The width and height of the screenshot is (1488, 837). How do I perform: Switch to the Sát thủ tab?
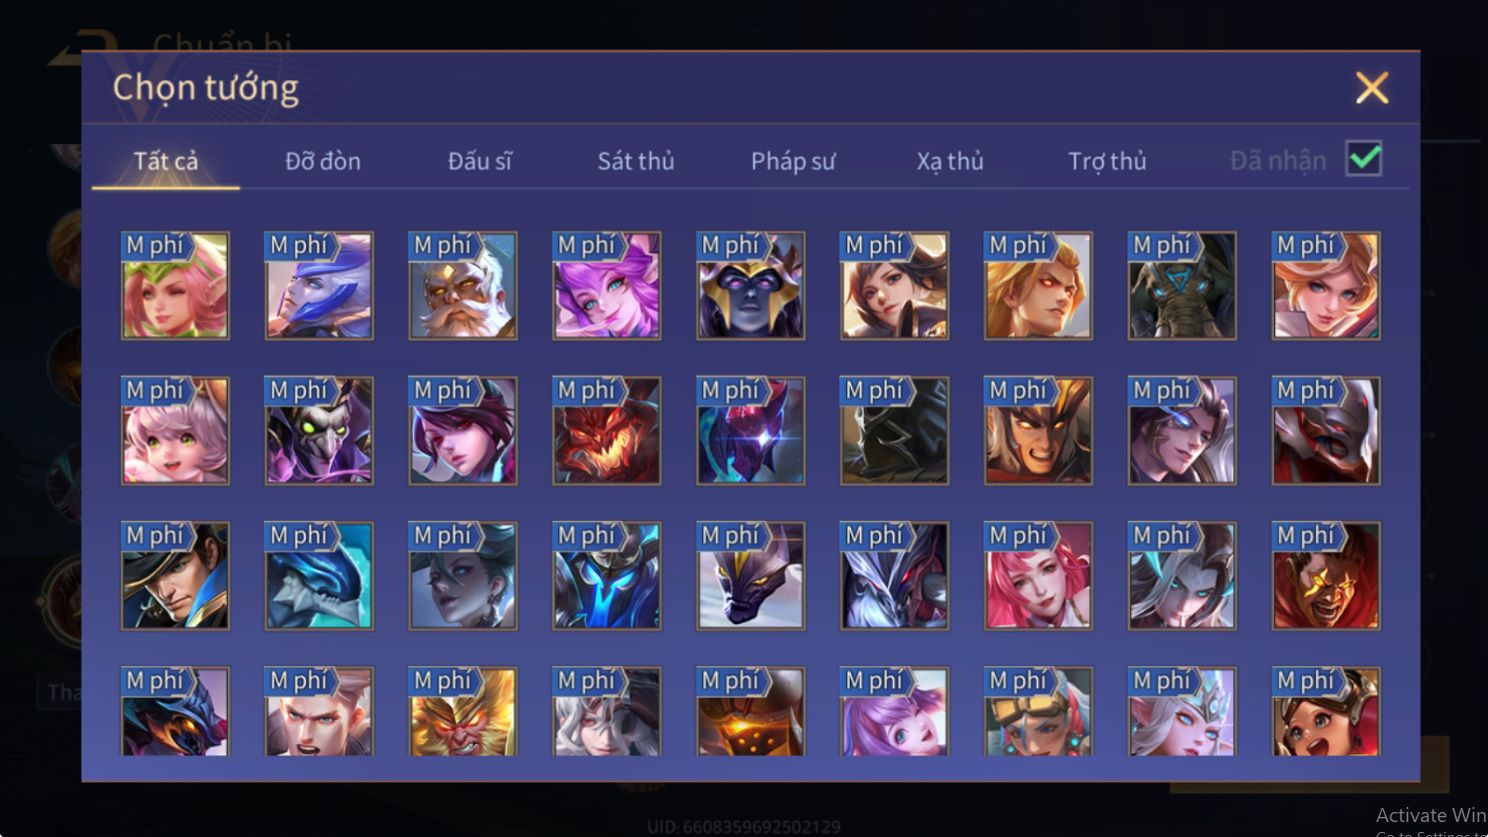click(x=636, y=161)
